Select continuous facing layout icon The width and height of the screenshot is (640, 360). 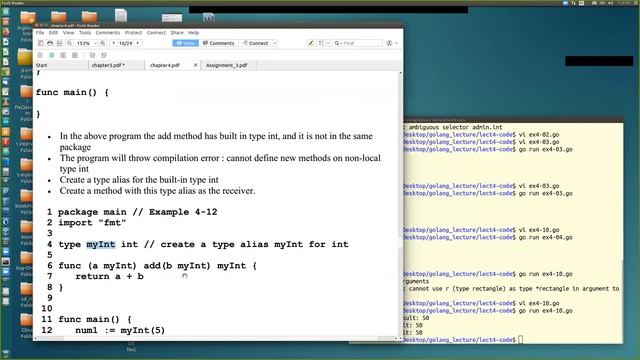[75, 55]
